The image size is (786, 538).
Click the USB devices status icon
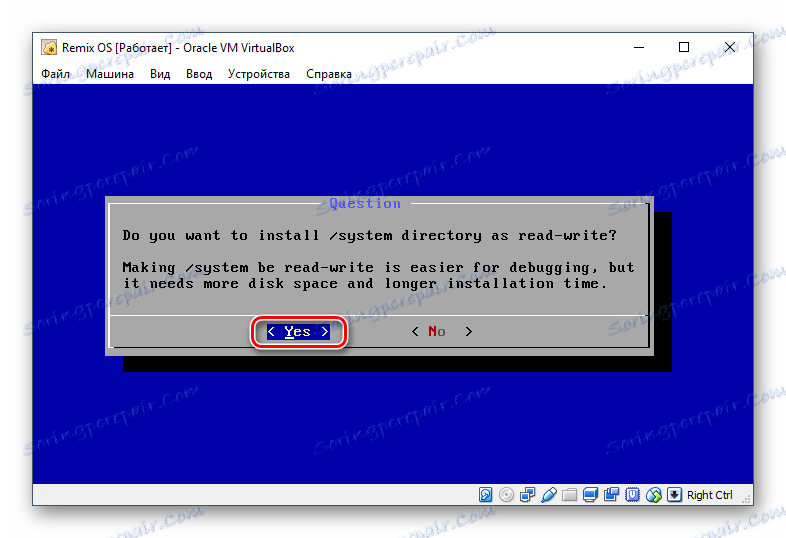pos(548,495)
